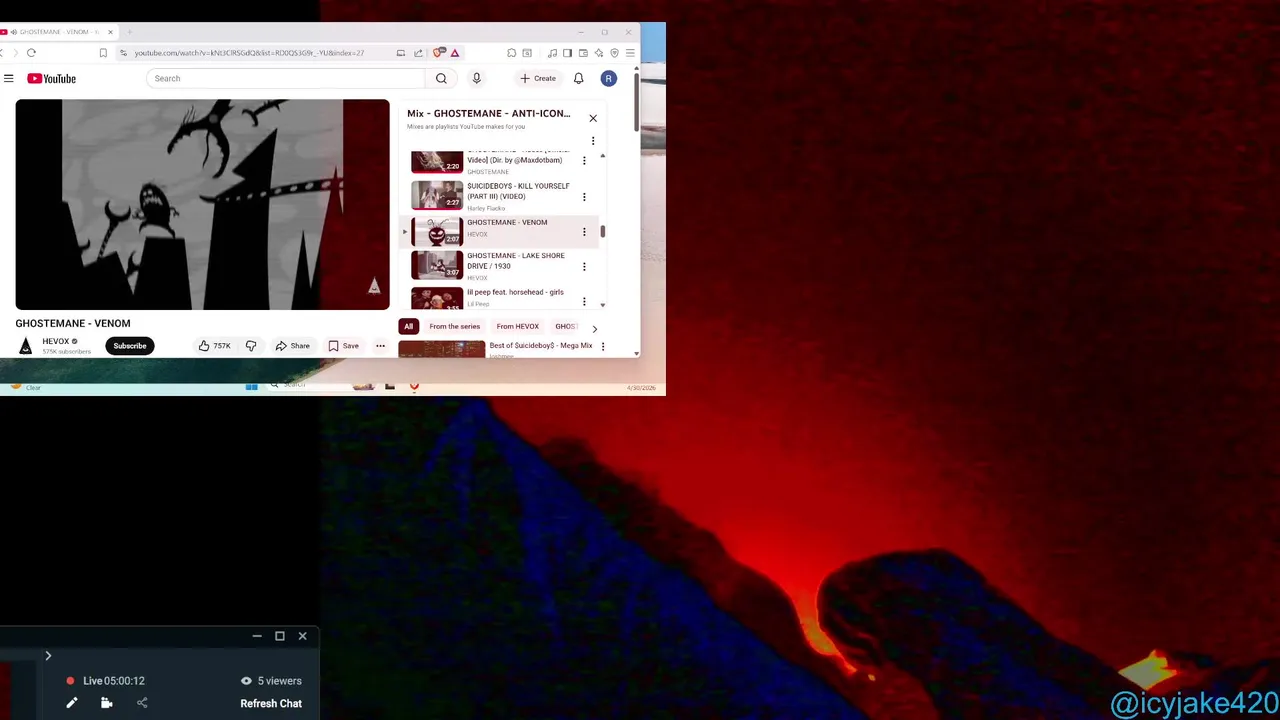Open more actions ellipsis under video
The width and height of the screenshot is (1280, 720).
(x=380, y=346)
